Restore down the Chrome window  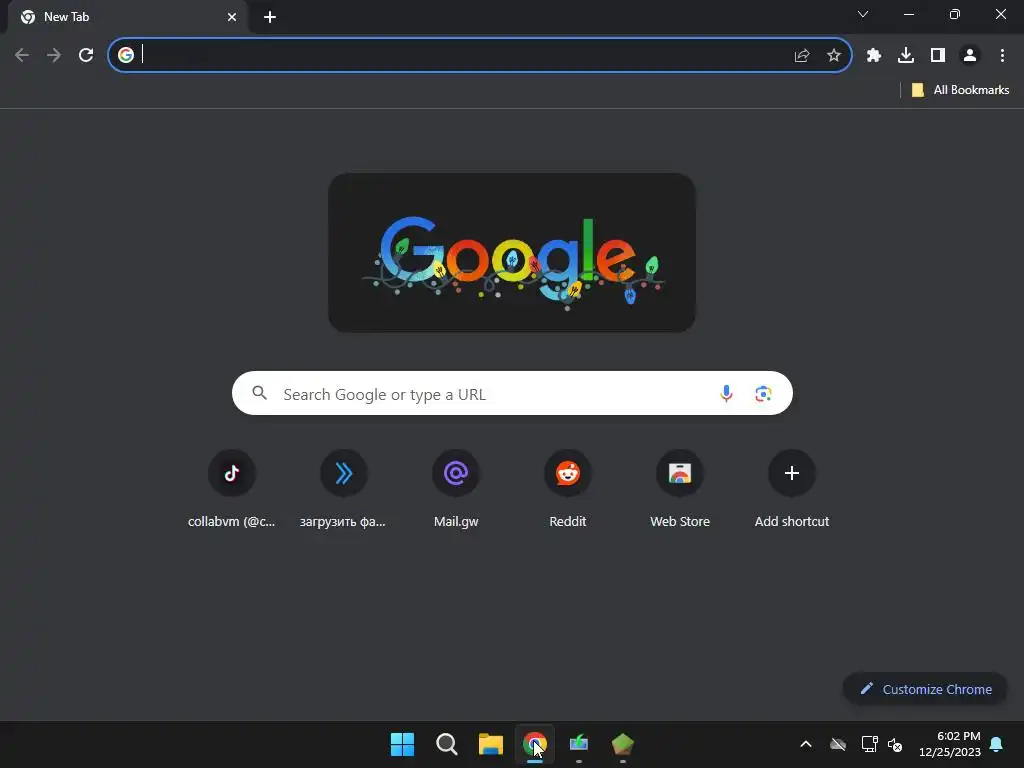(955, 14)
